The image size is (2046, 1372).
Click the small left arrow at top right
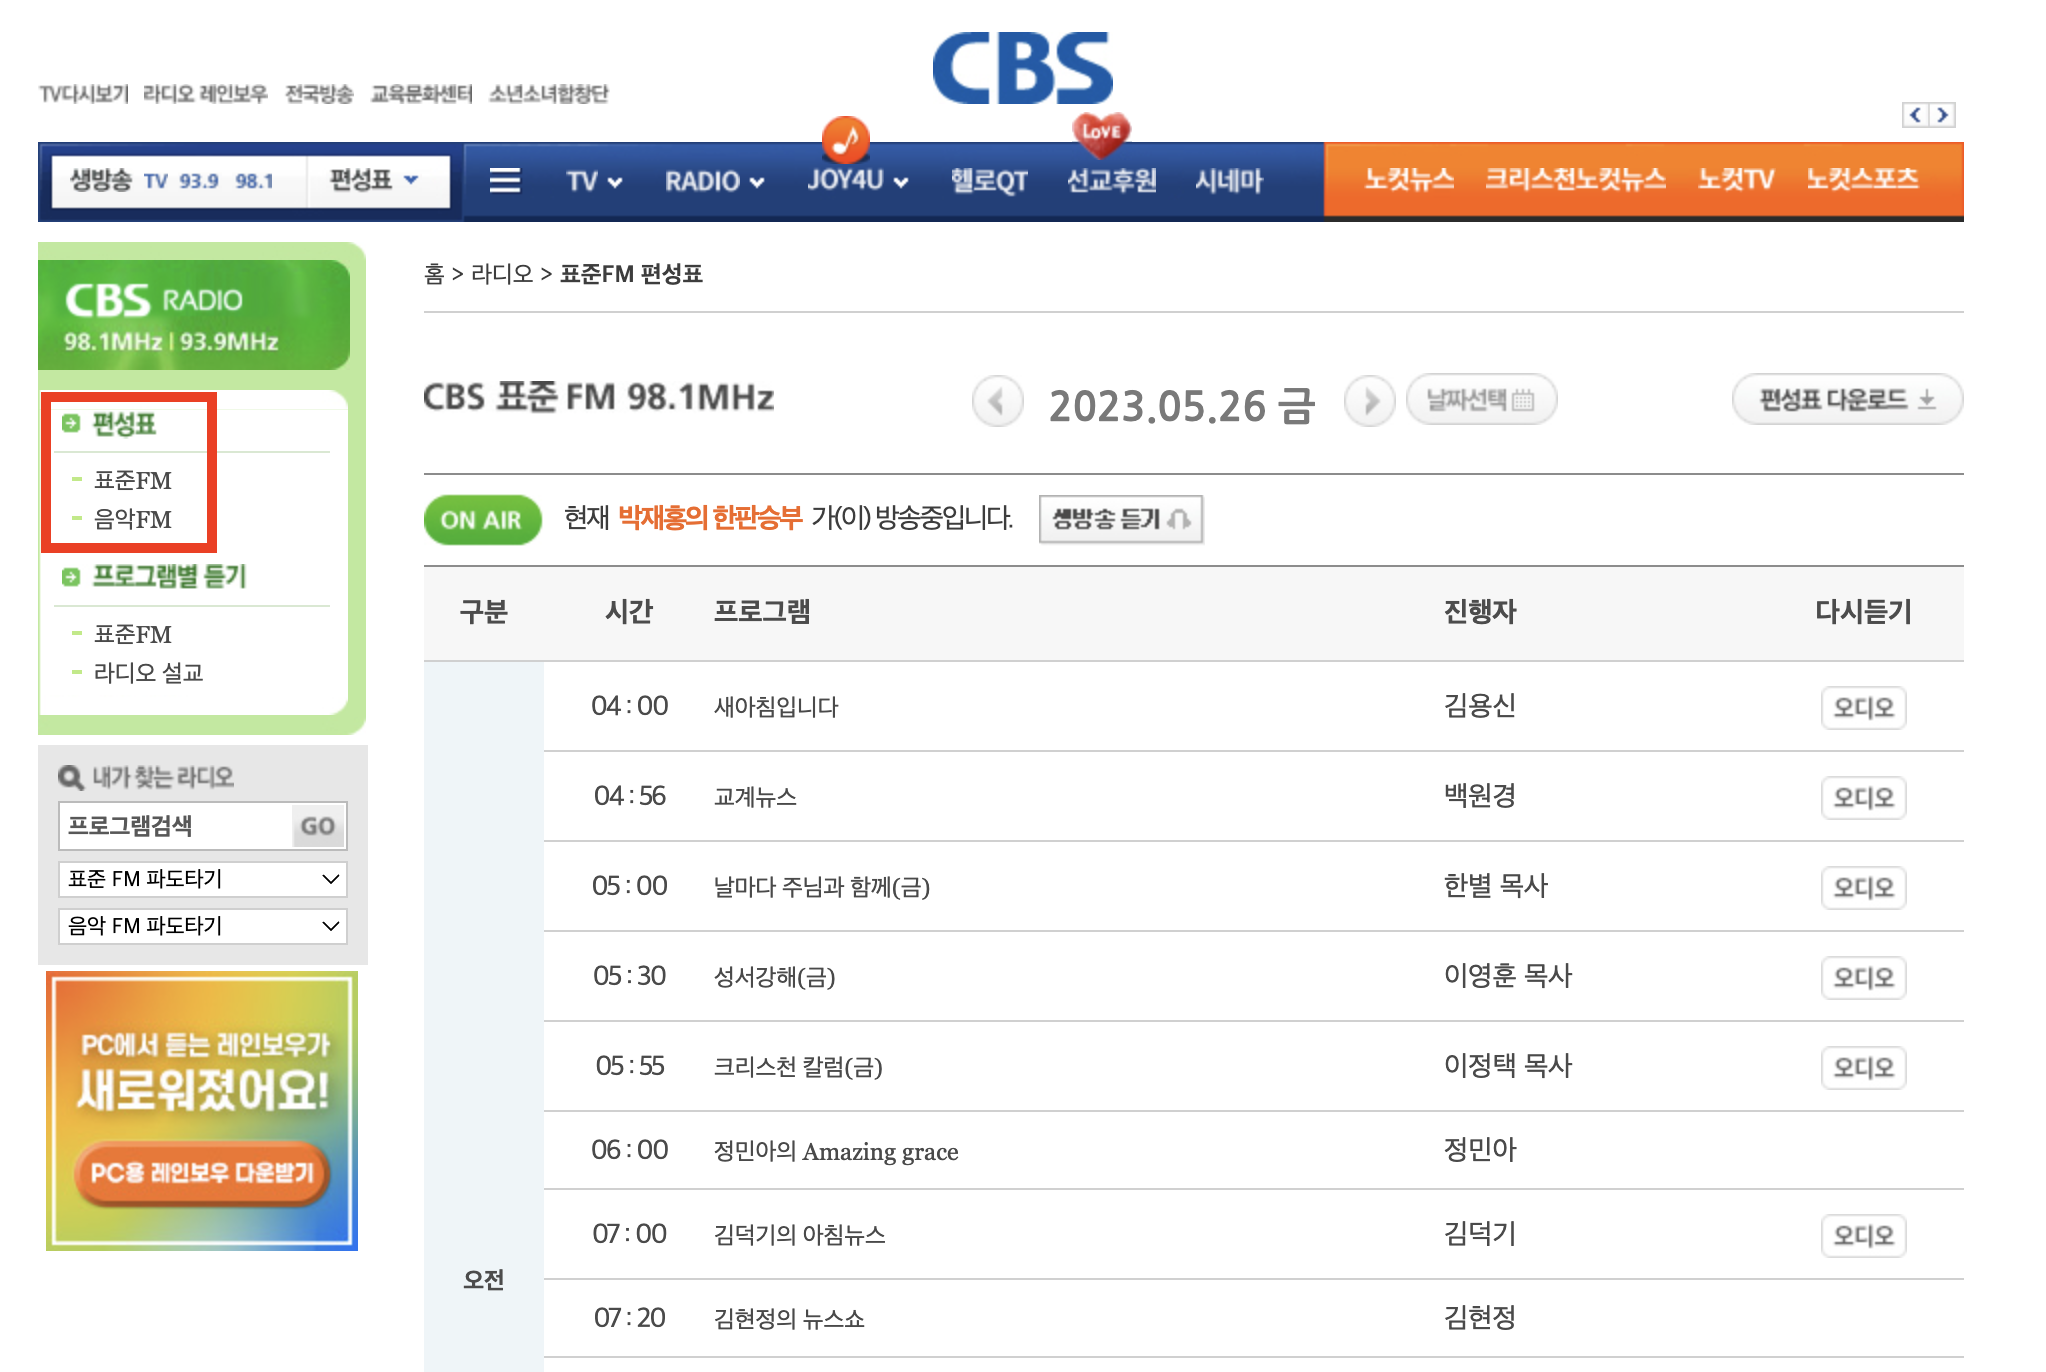[1915, 115]
